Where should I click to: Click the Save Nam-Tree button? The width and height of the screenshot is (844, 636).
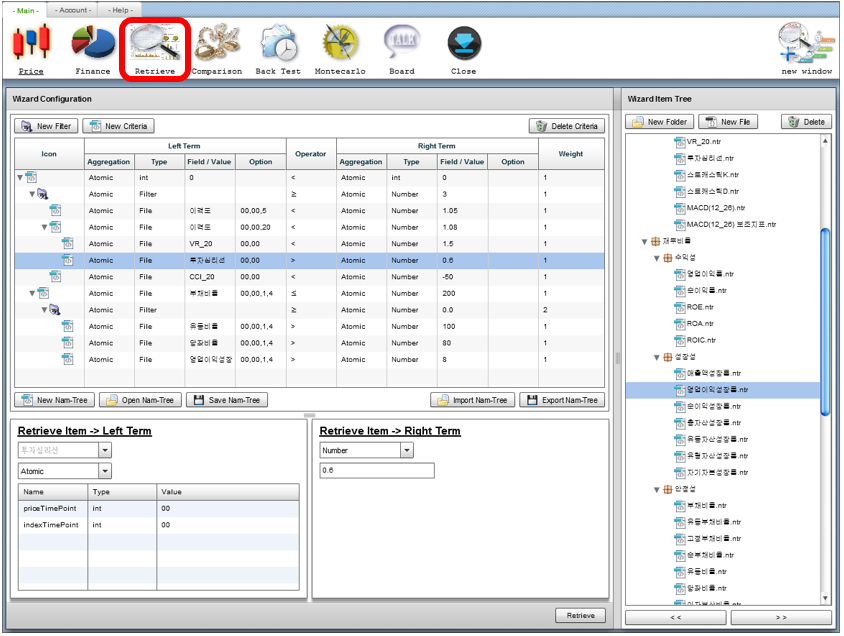click(229, 400)
